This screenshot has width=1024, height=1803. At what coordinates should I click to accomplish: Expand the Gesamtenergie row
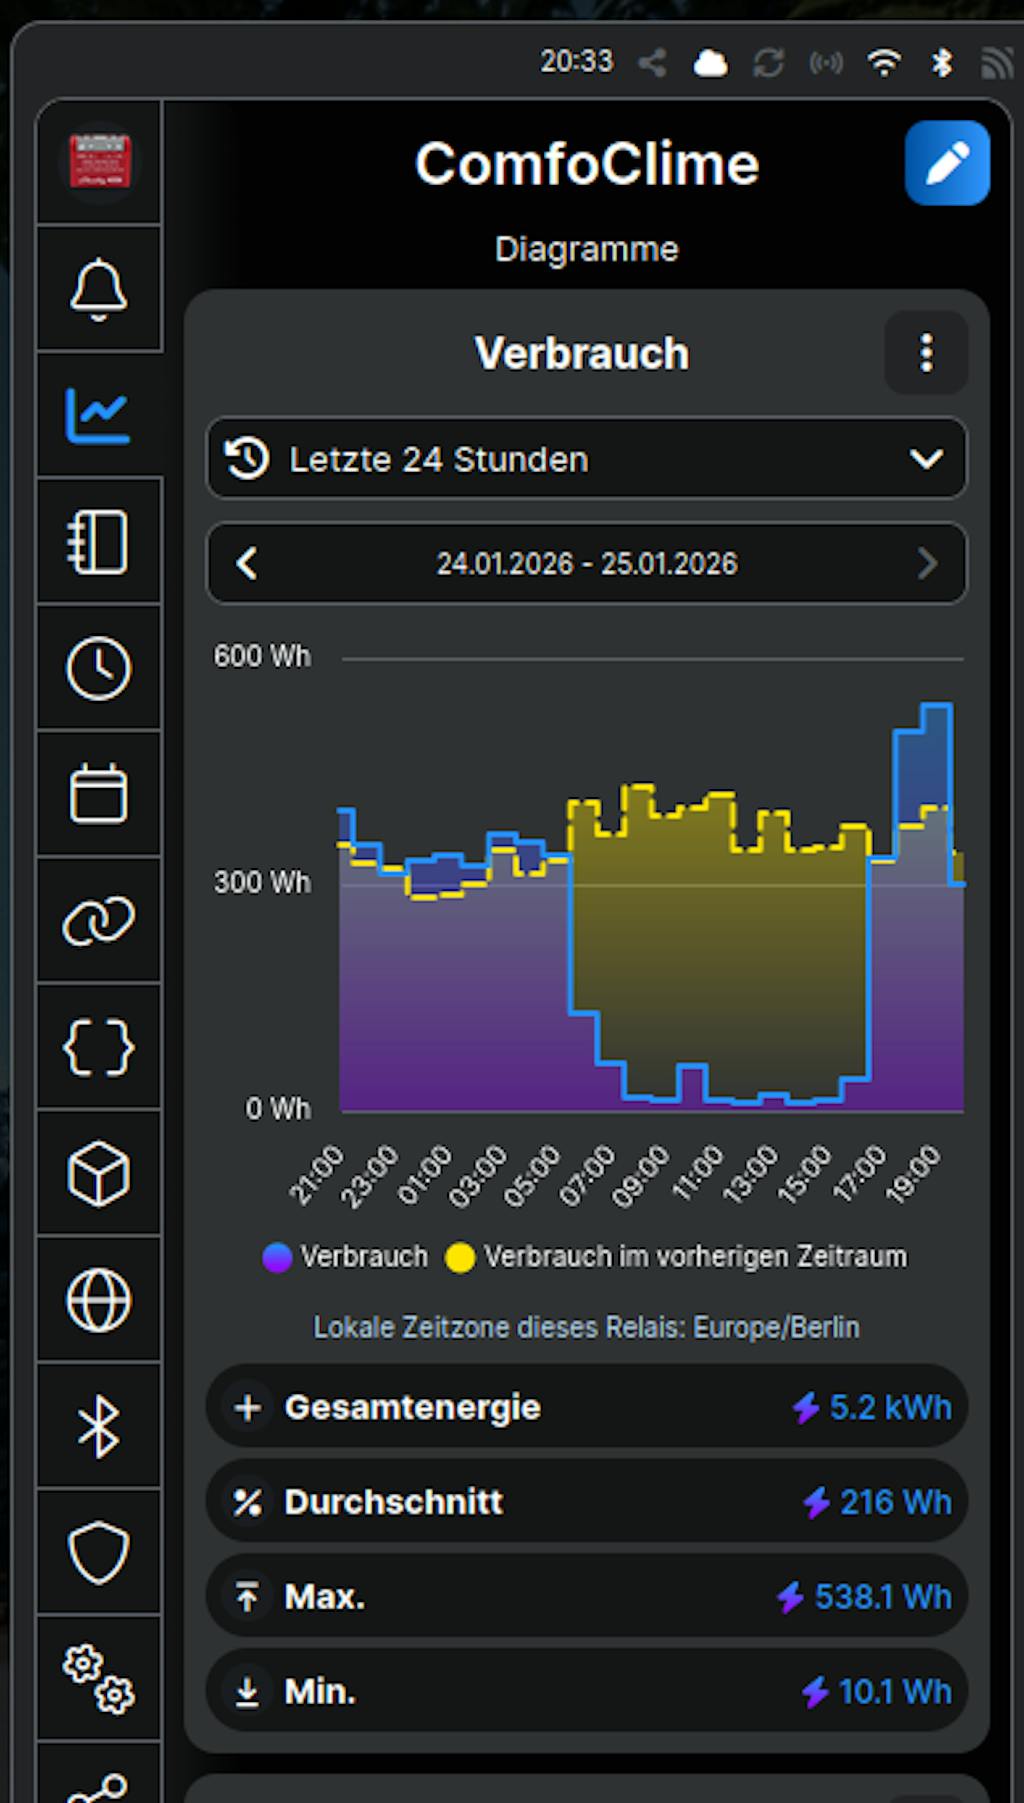click(x=586, y=1407)
